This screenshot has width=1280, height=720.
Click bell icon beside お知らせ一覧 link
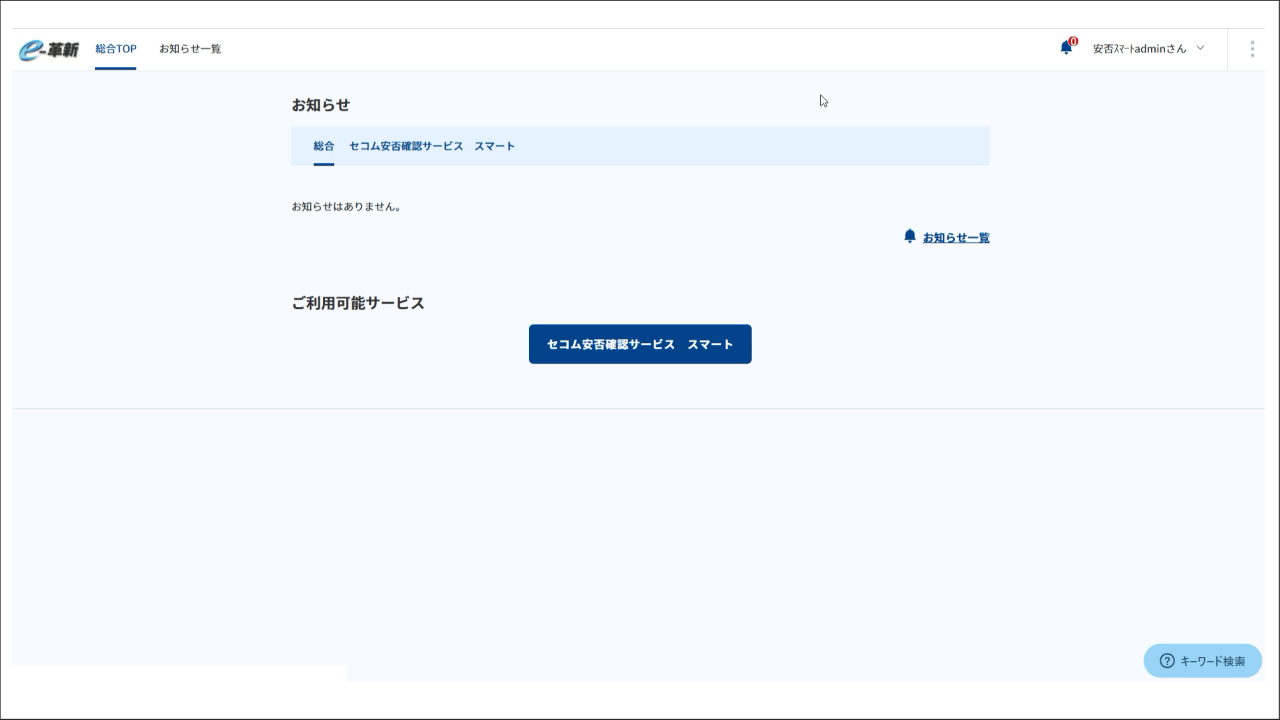tap(909, 236)
